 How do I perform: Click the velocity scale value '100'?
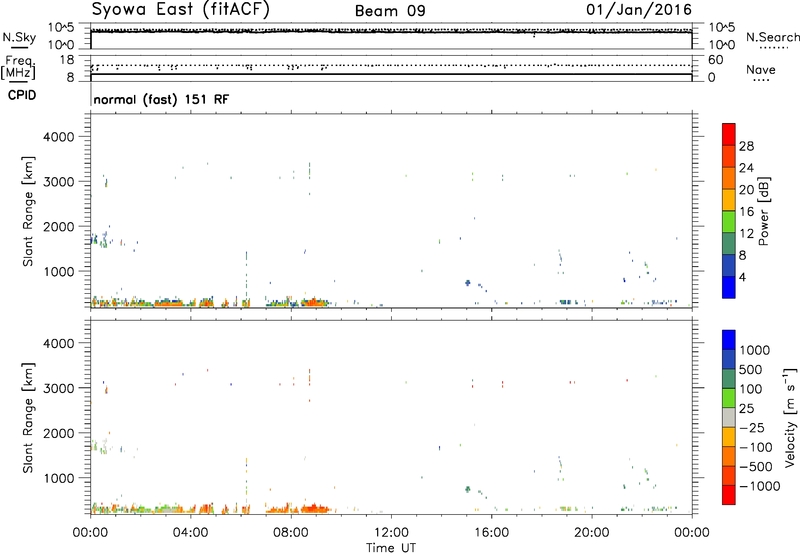pos(751,389)
